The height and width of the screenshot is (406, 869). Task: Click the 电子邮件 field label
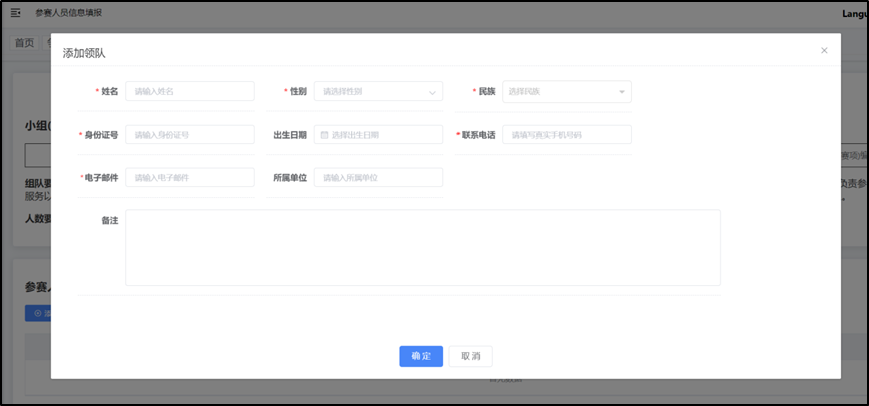(101, 178)
